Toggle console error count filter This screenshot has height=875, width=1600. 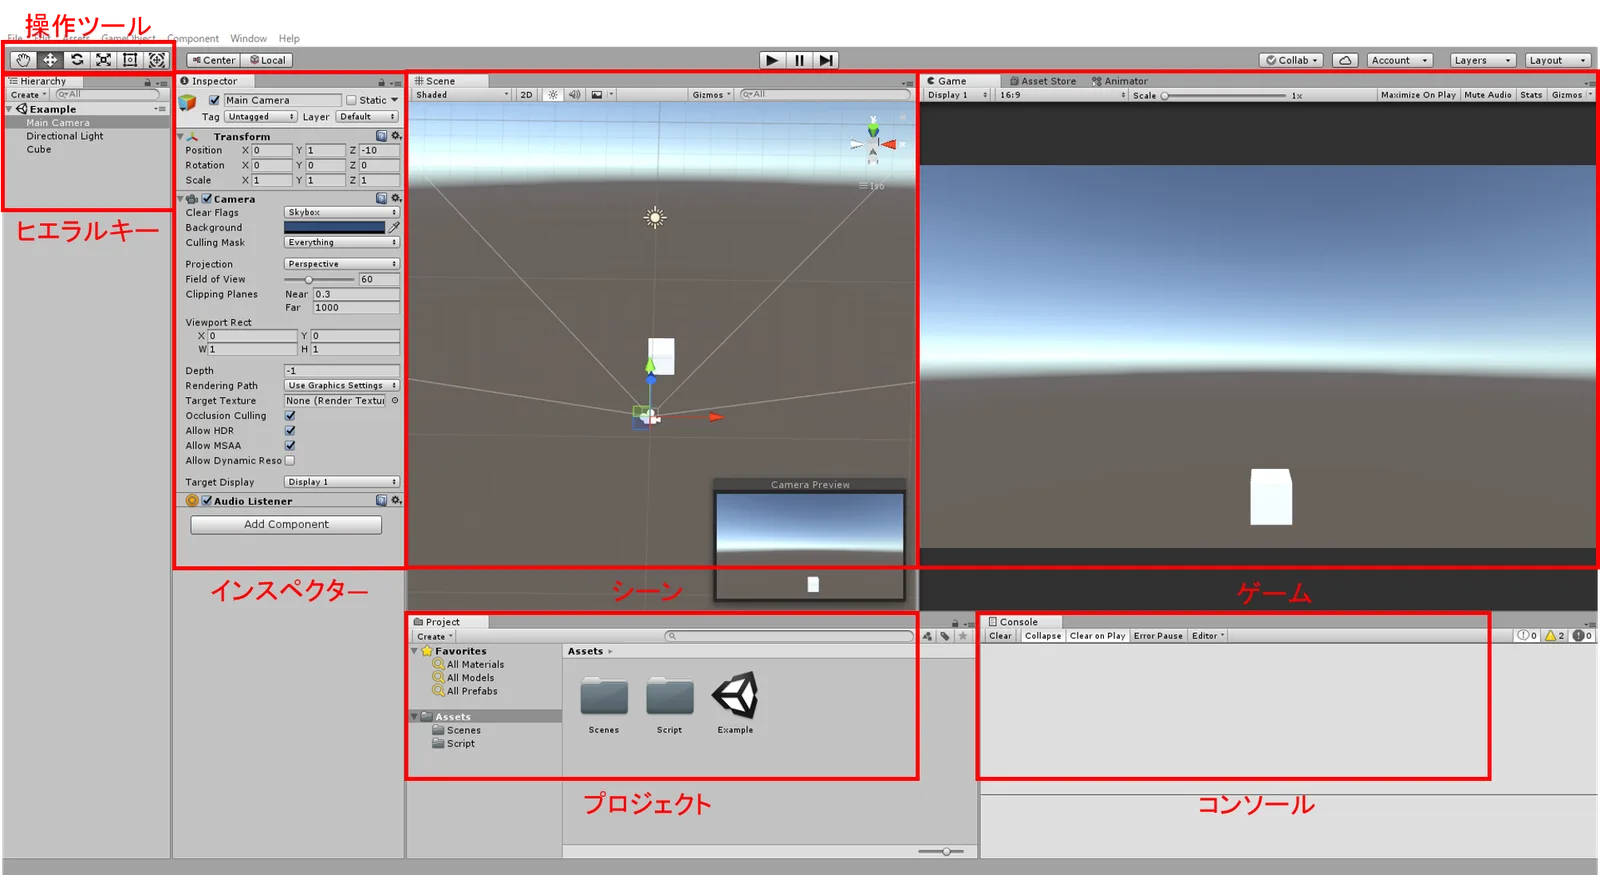(x=1582, y=636)
